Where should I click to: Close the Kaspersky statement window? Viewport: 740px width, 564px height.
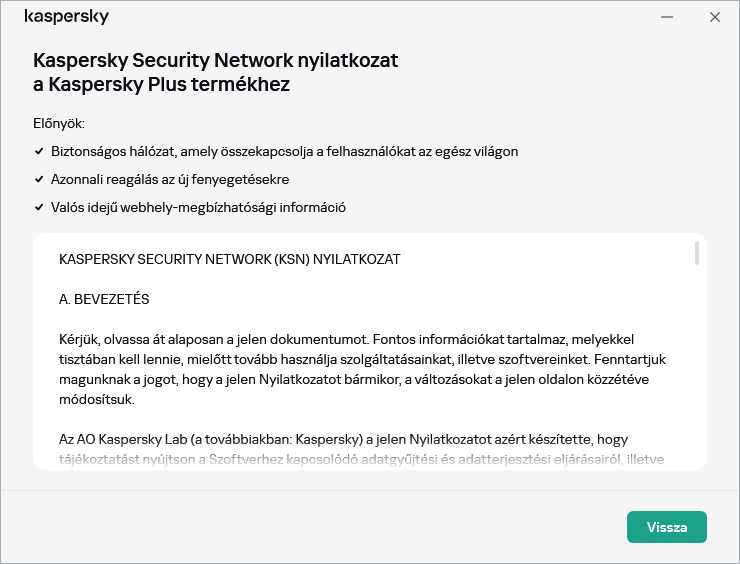coord(714,17)
